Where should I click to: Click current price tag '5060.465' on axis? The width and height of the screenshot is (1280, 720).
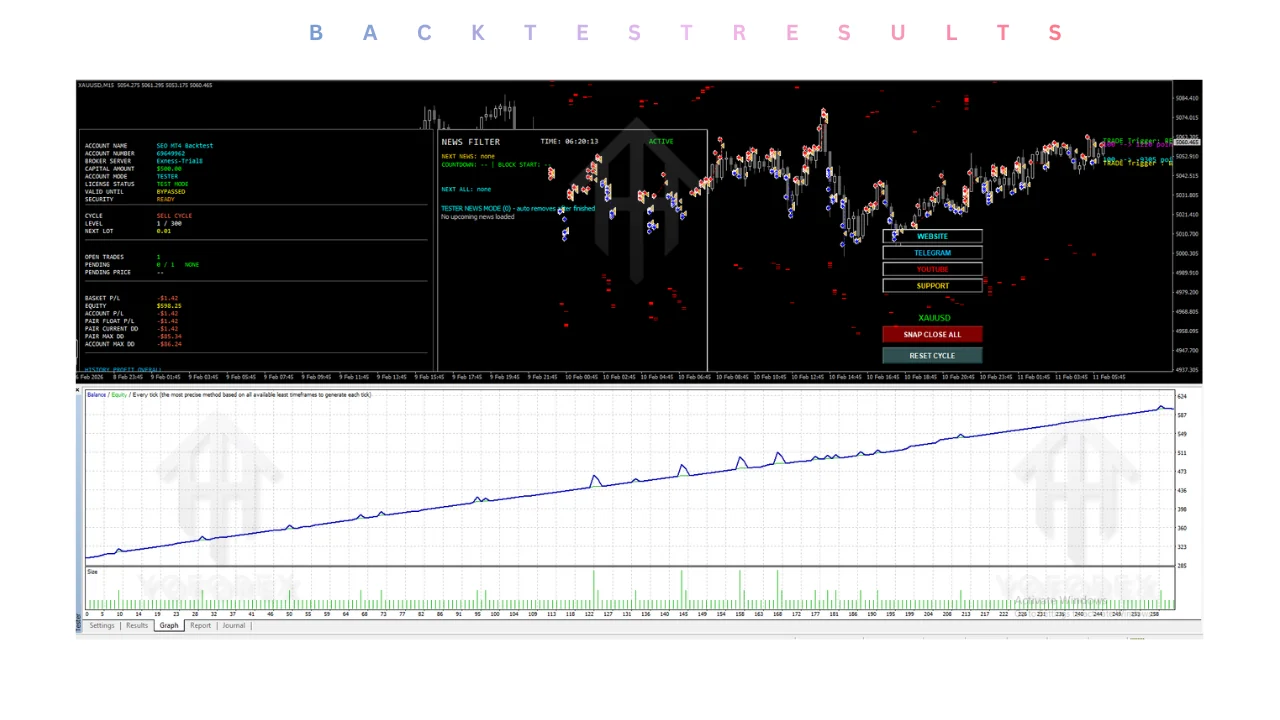1187,142
